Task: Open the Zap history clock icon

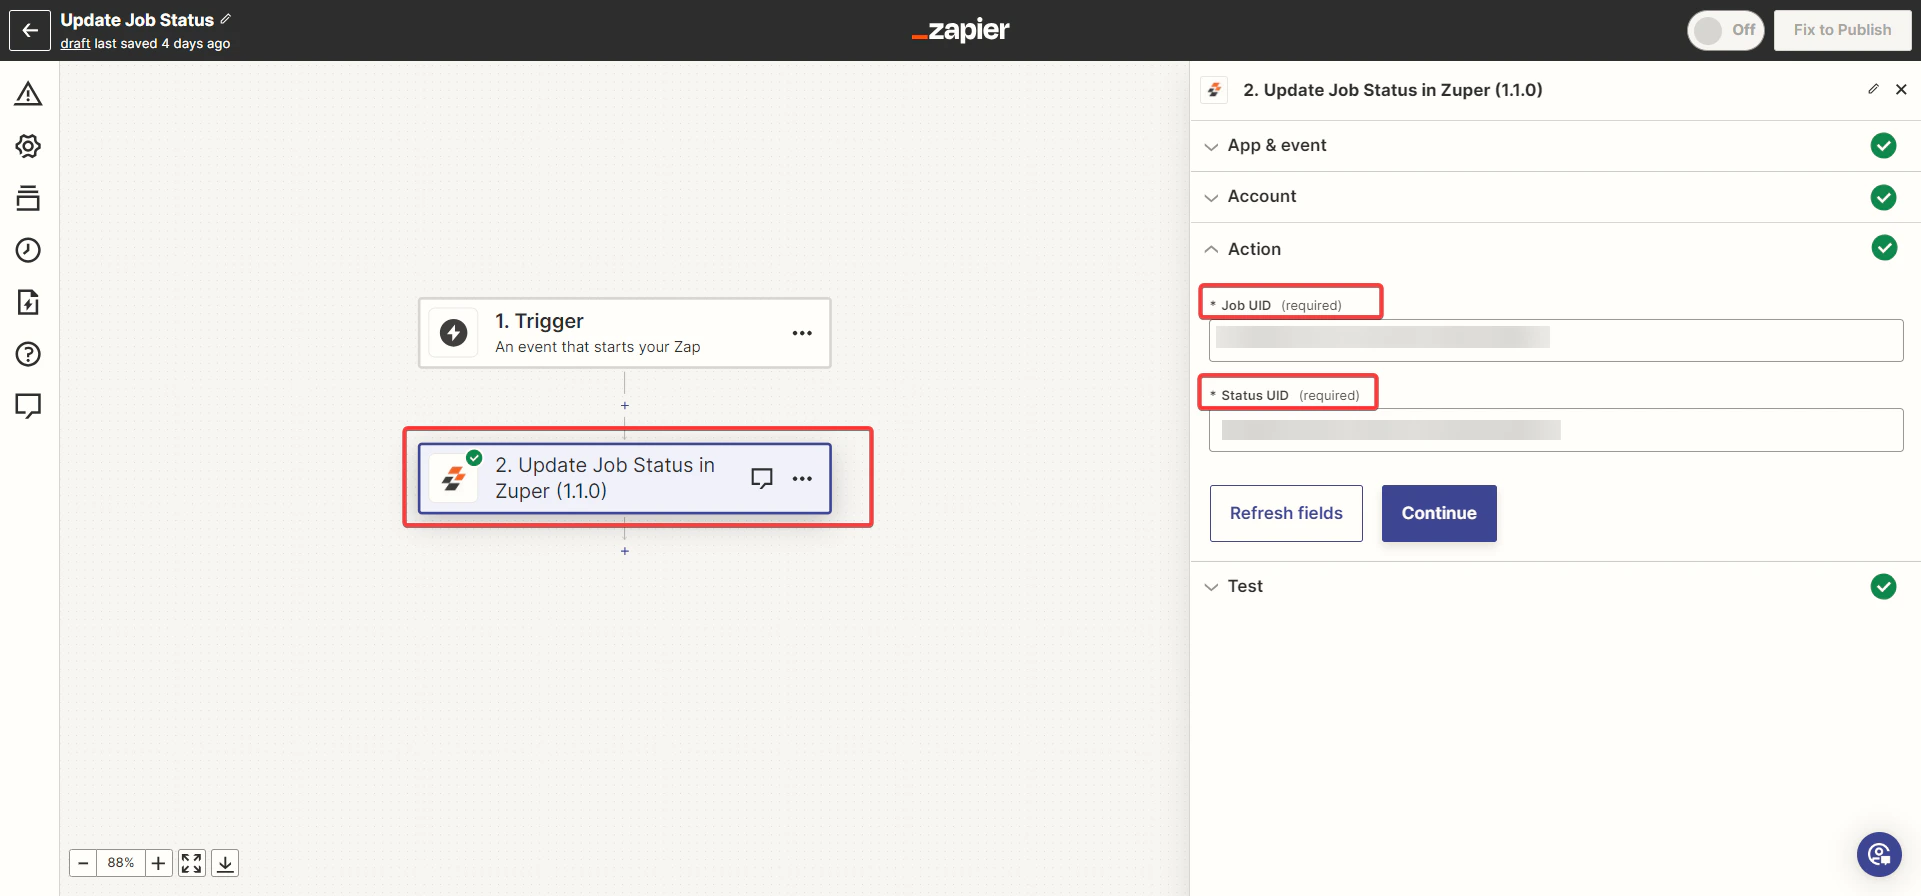Action: (x=28, y=250)
